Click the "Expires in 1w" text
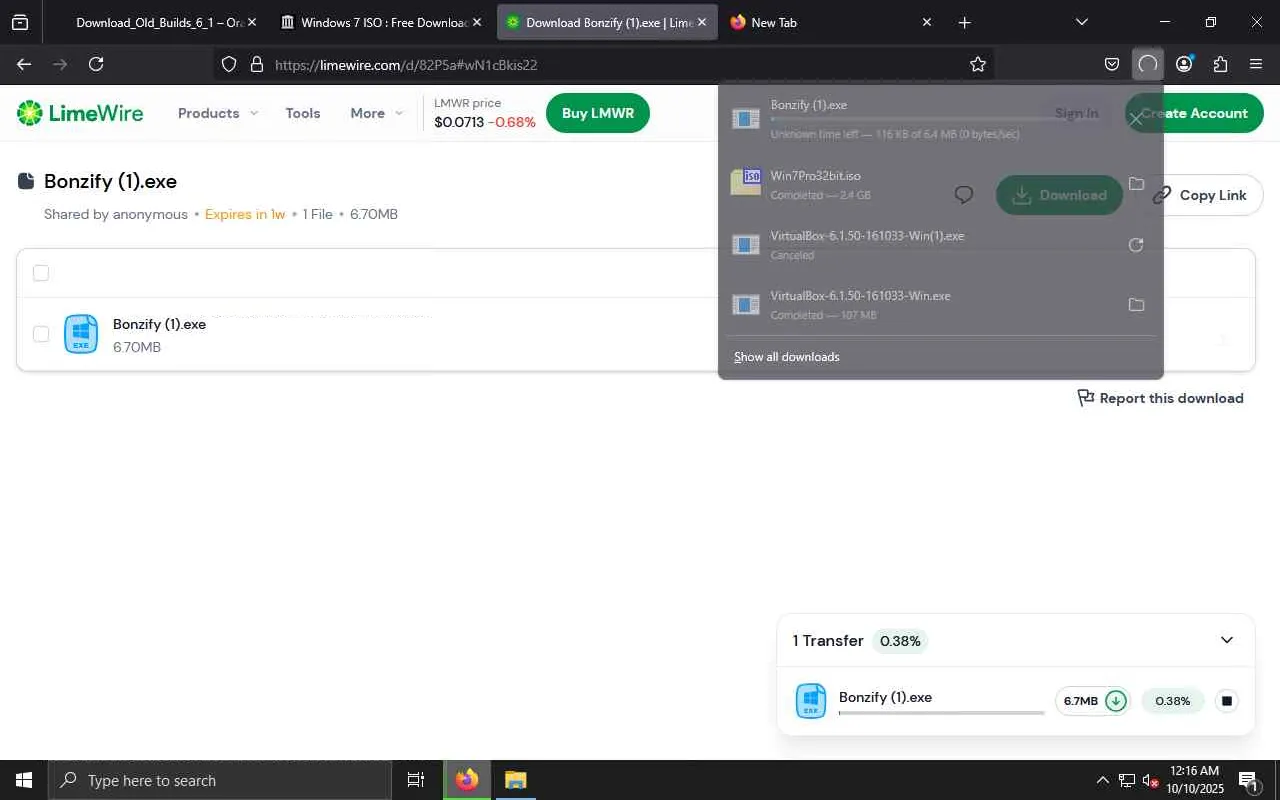 (x=245, y=214)
